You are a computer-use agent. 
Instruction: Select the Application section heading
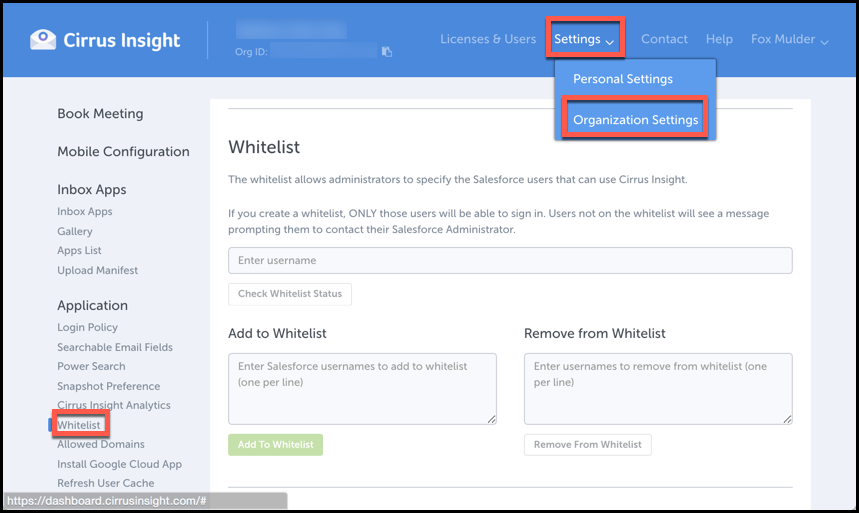[x=92, y=305]
